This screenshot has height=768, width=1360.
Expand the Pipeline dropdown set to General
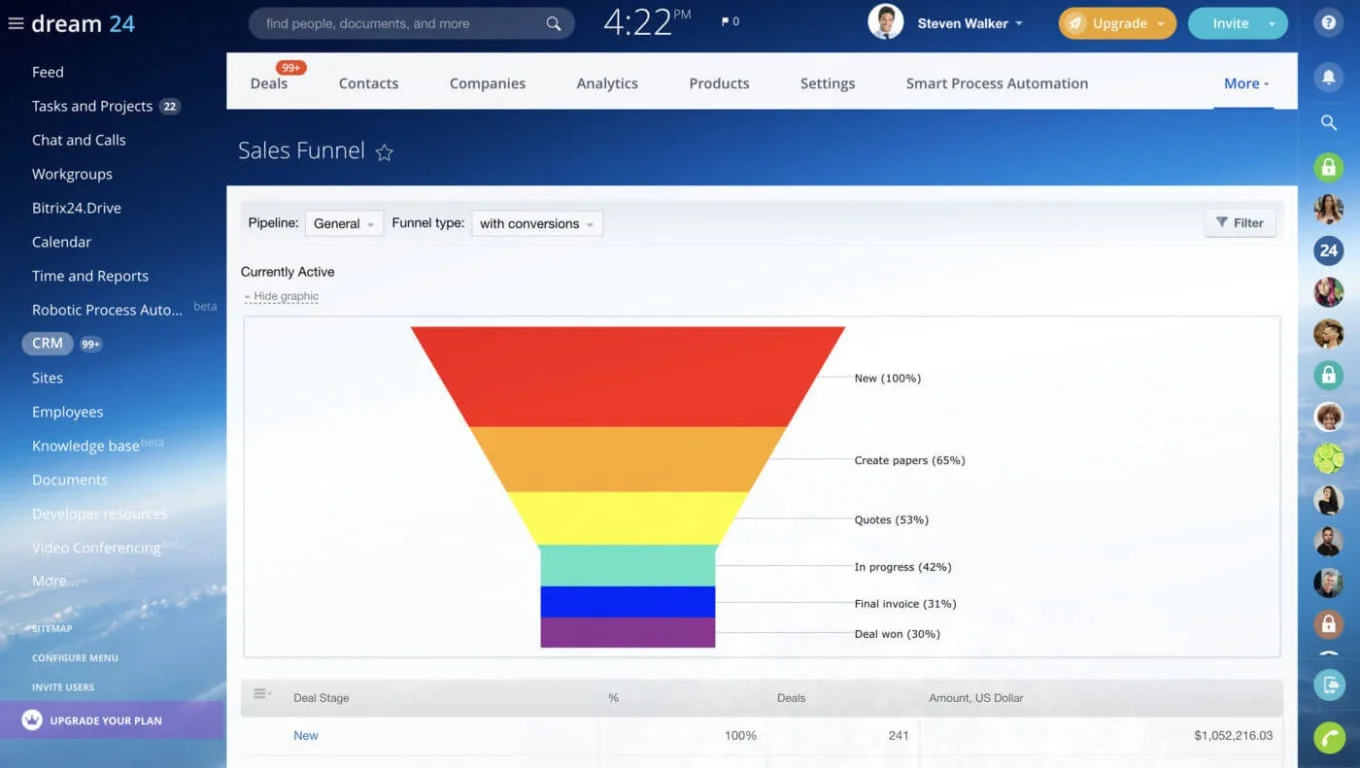tap(344, 223)
